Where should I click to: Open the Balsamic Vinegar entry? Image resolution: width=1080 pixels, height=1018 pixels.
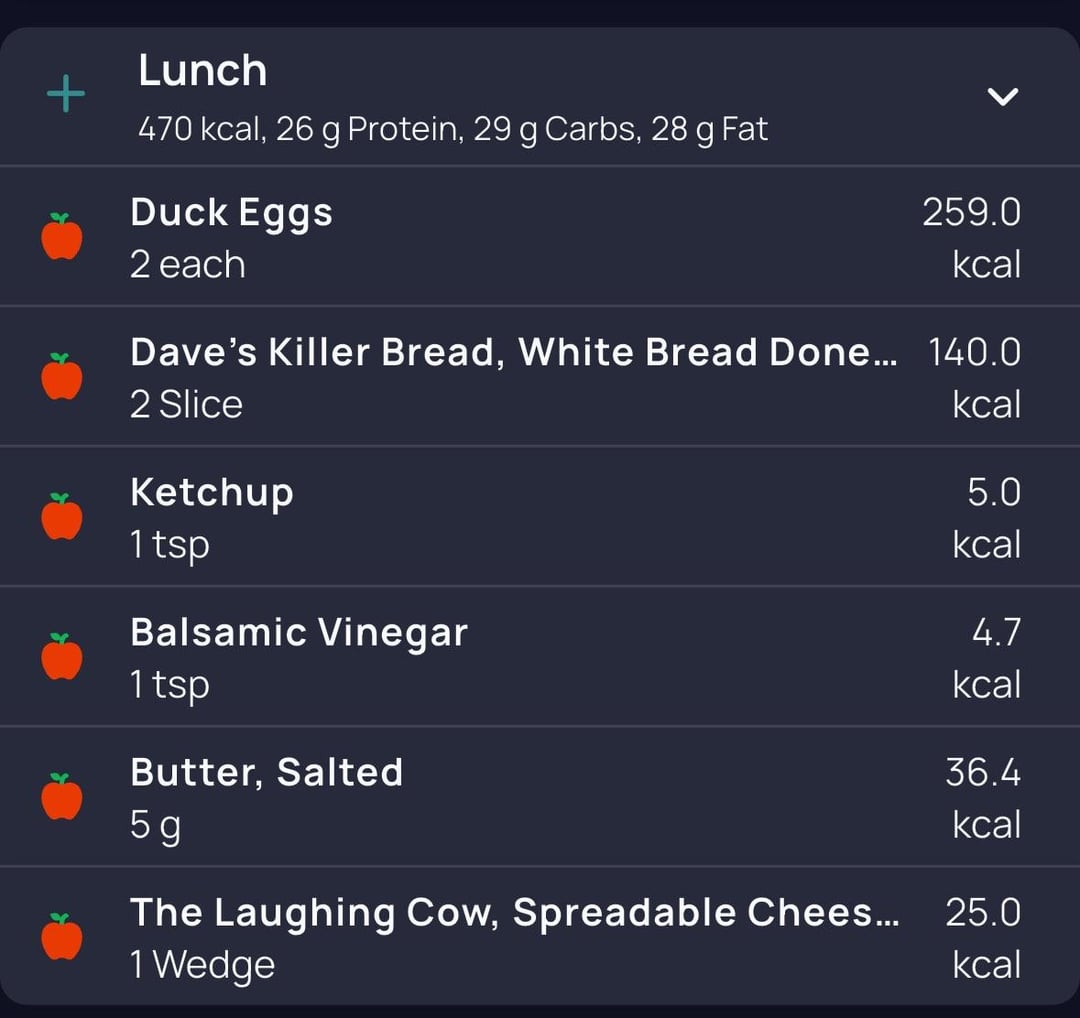[299, 633]
